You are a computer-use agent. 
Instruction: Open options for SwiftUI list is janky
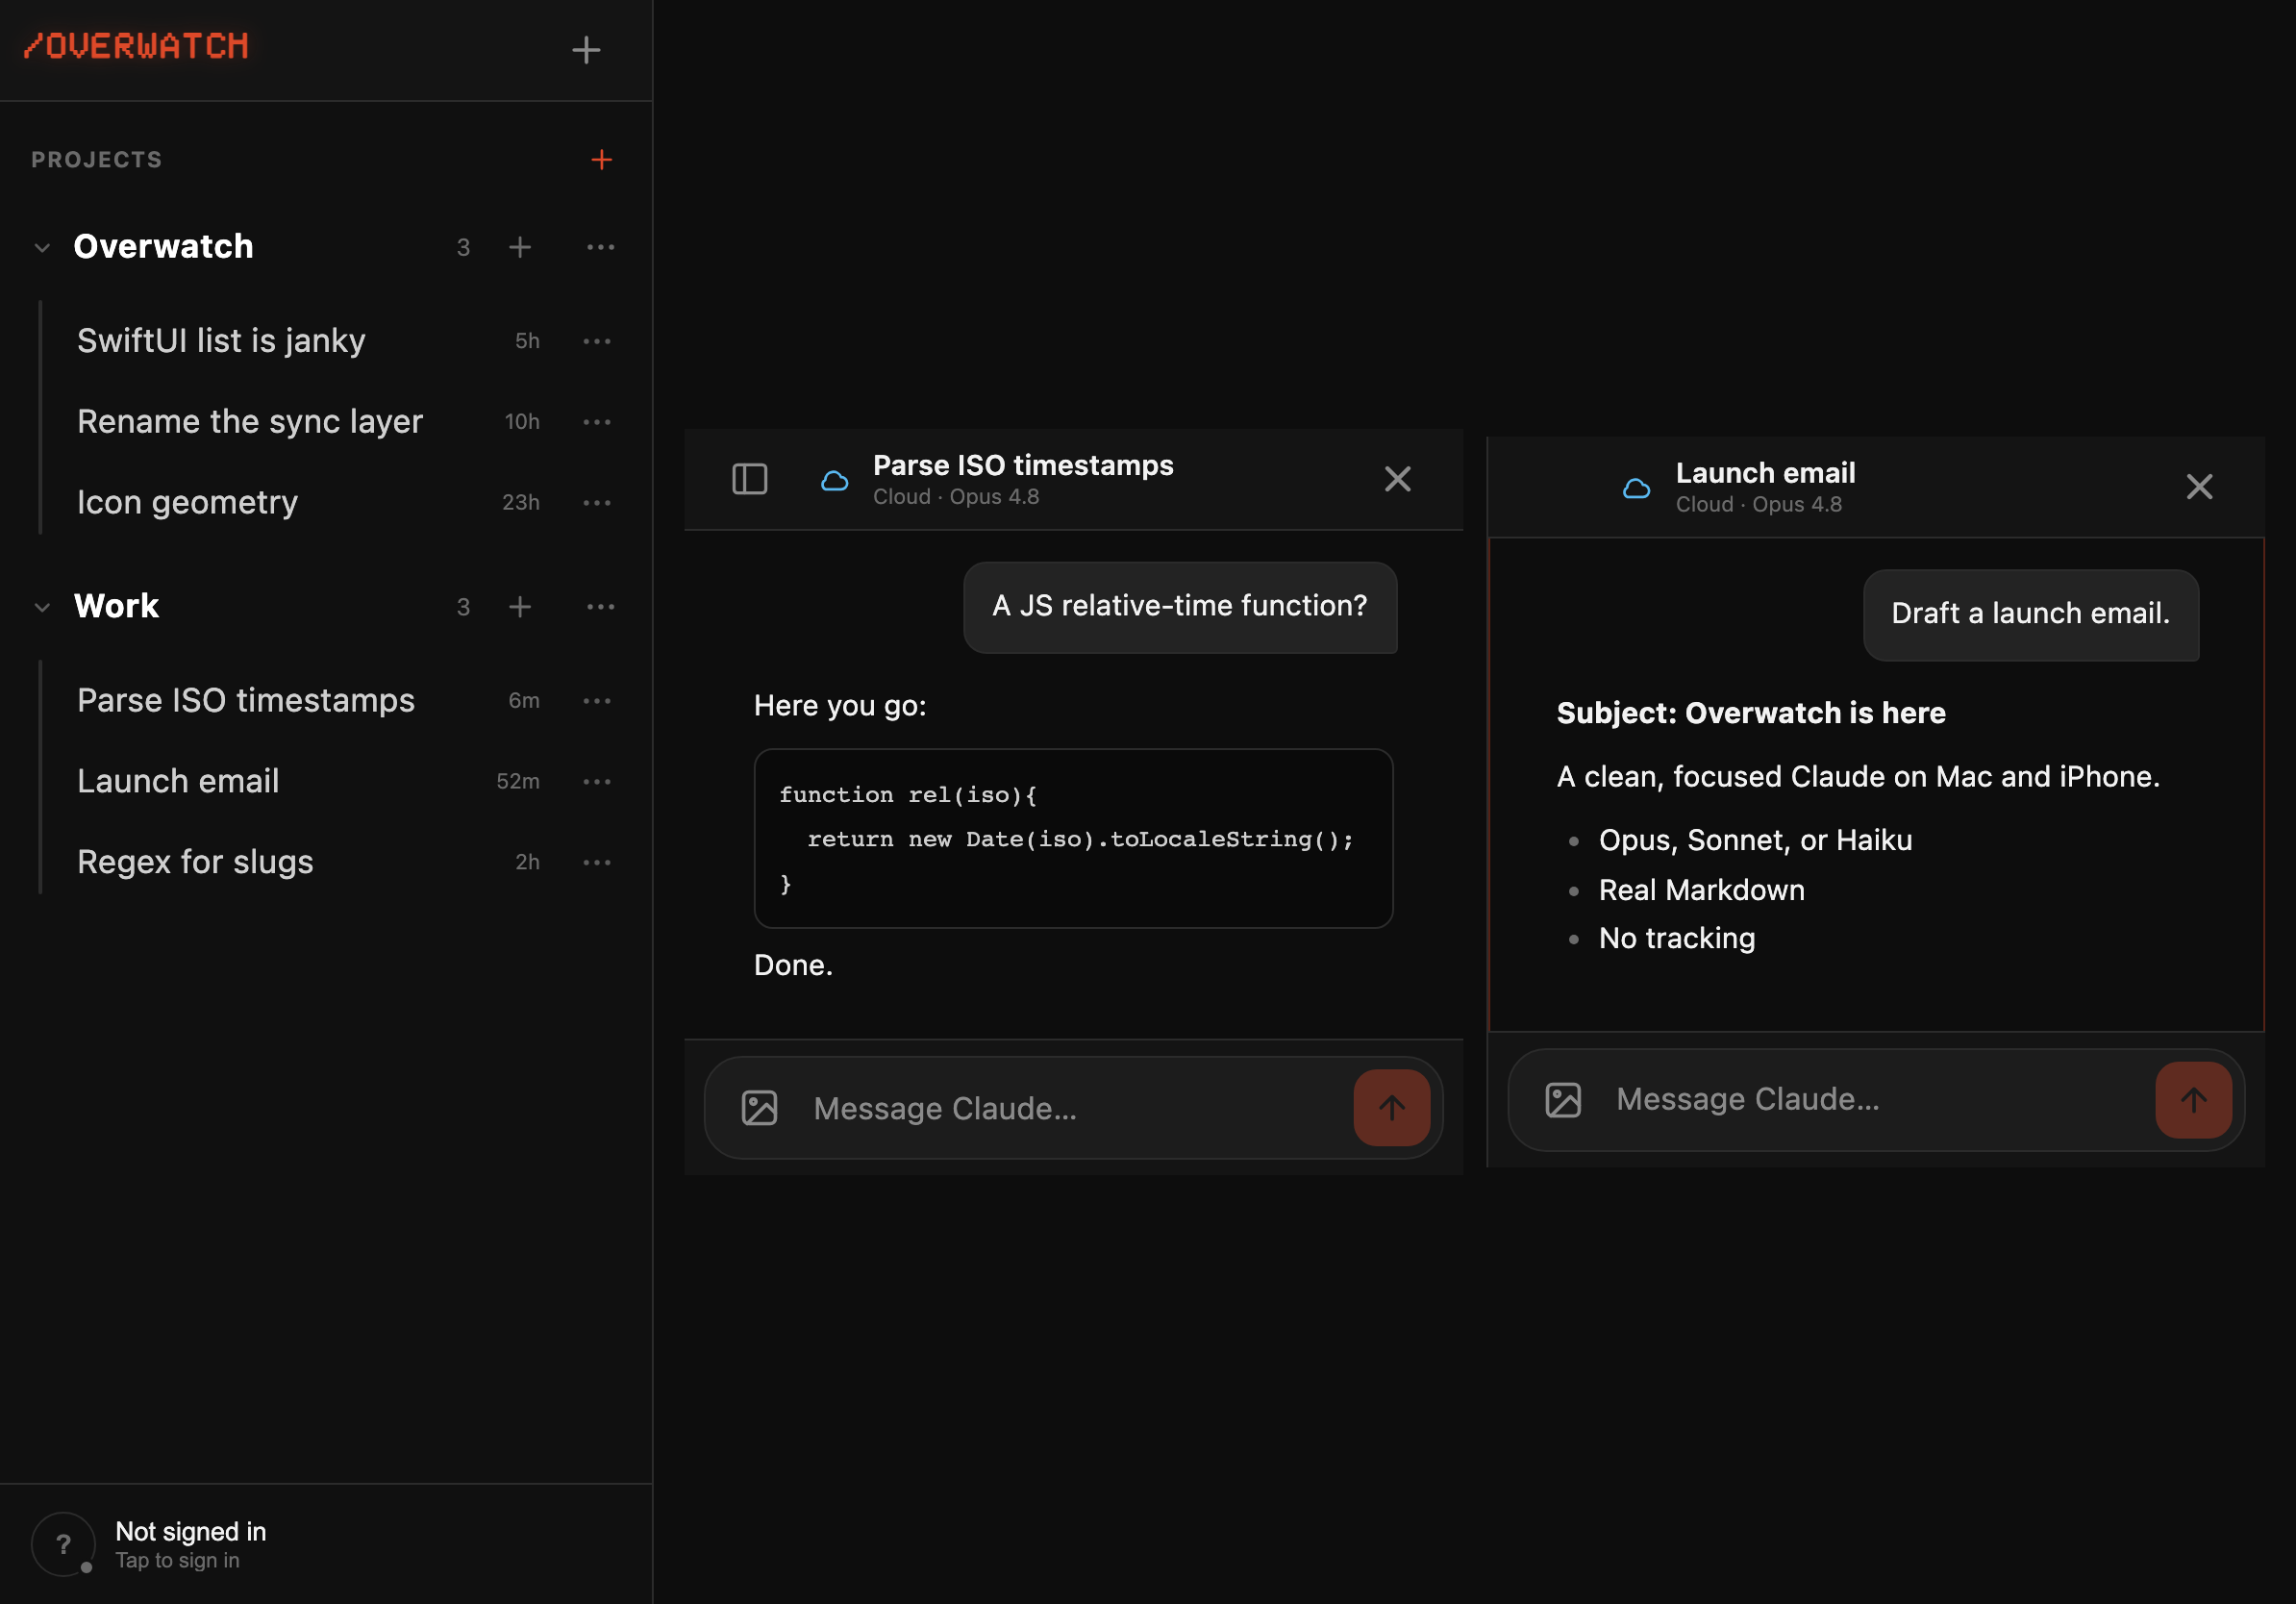597,341
